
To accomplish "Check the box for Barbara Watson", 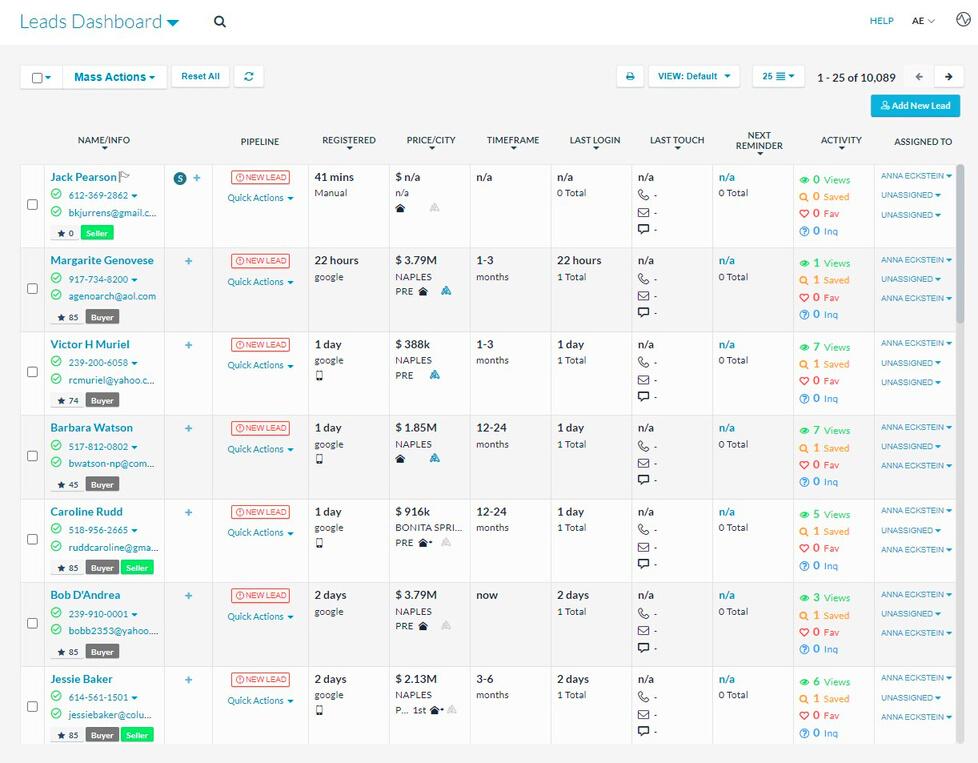I will pyautogui.click(x=32, y=455).
